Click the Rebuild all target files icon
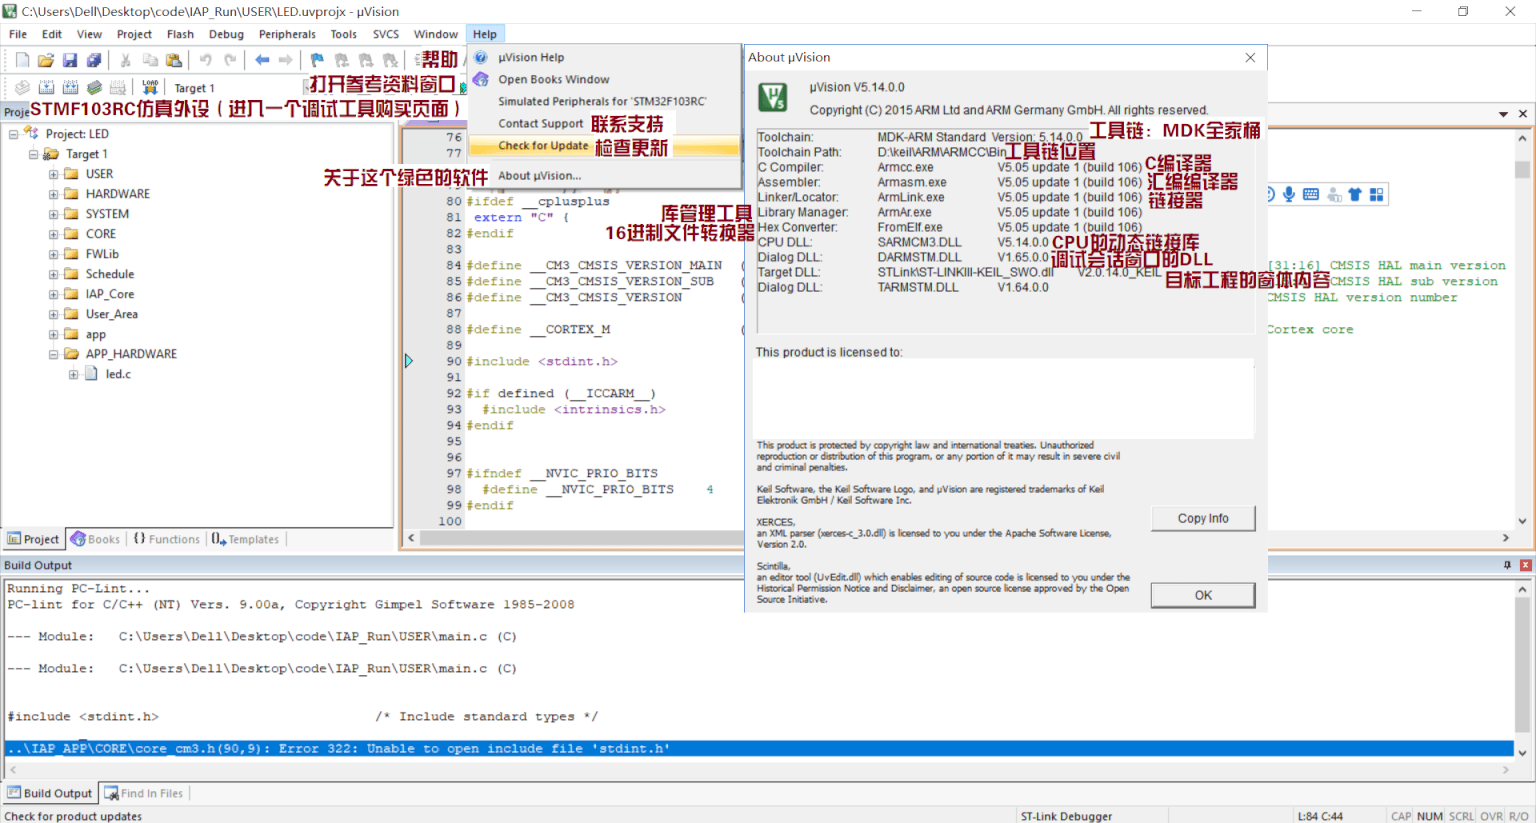The height and width of the screenshot is (823, 1536). click(70, 88)
